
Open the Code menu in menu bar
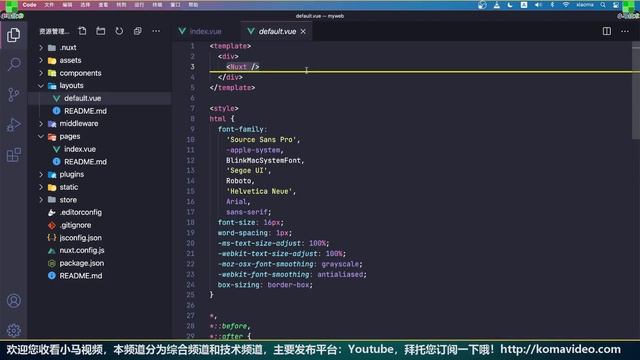(x=29, y=5)
